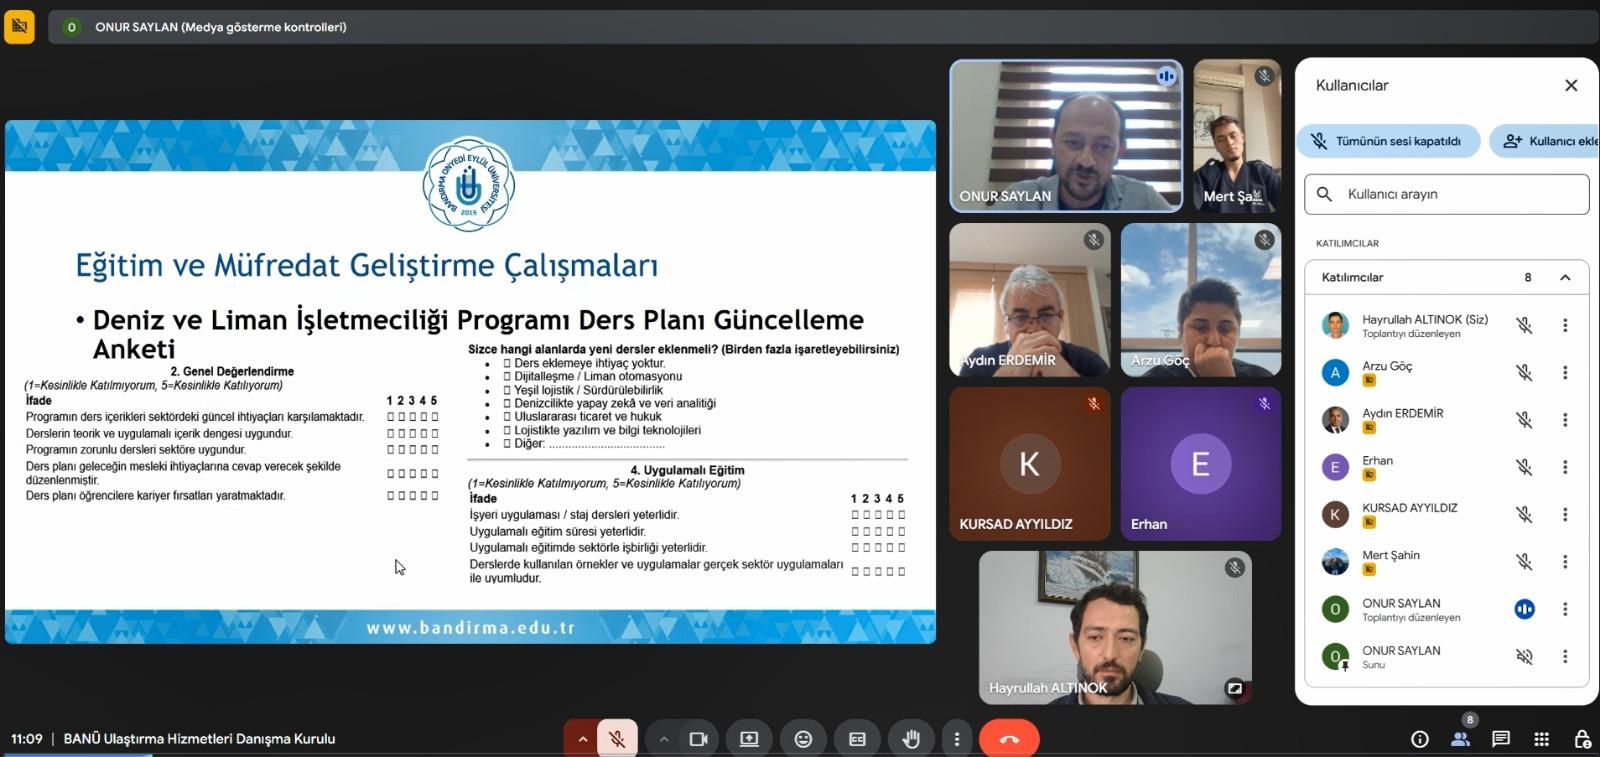Open host controls lock icon
The height and width of the screenshot is (757, 1600).
pos(1582,739)
